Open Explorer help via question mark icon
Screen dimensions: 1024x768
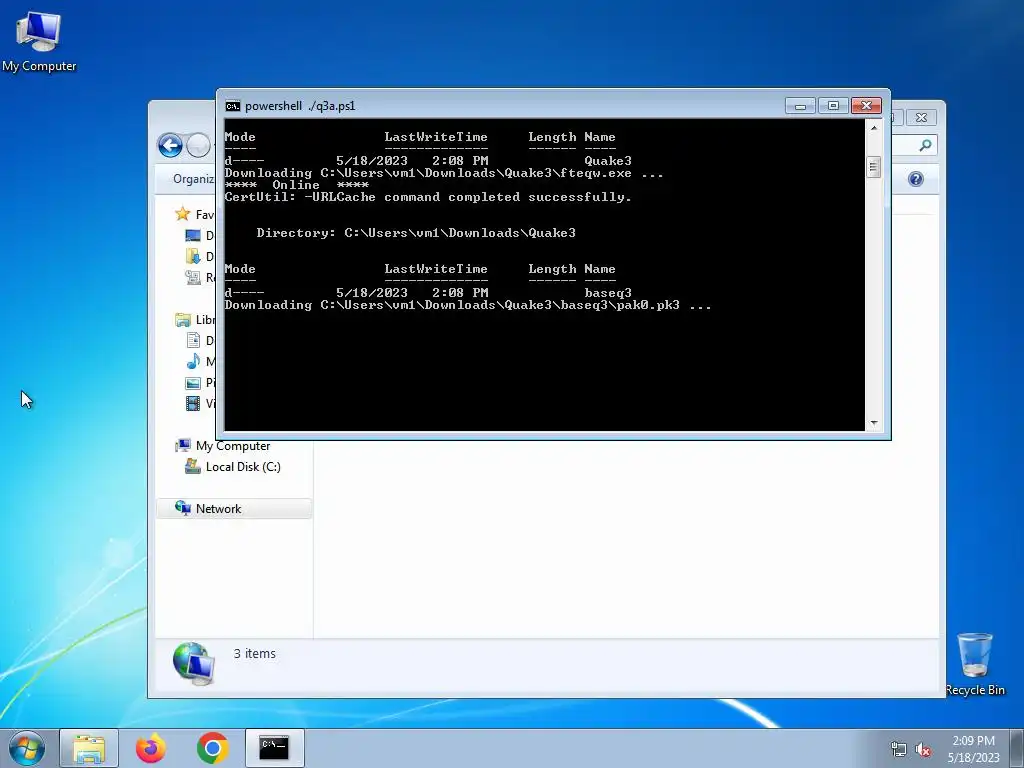[x=916, y=179]
